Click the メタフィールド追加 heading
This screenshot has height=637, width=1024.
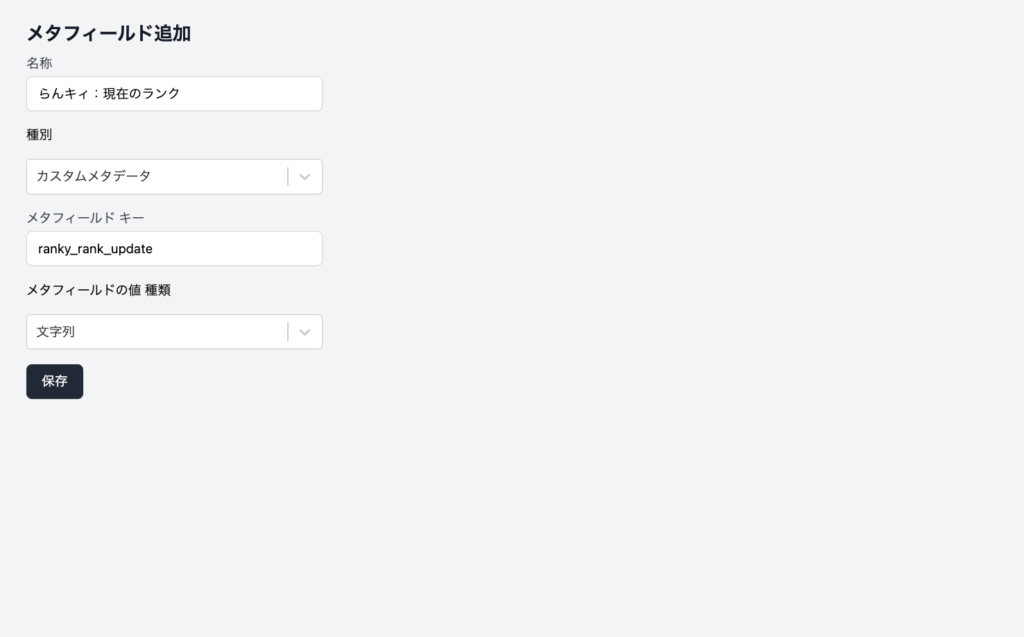tap(108, 34)
